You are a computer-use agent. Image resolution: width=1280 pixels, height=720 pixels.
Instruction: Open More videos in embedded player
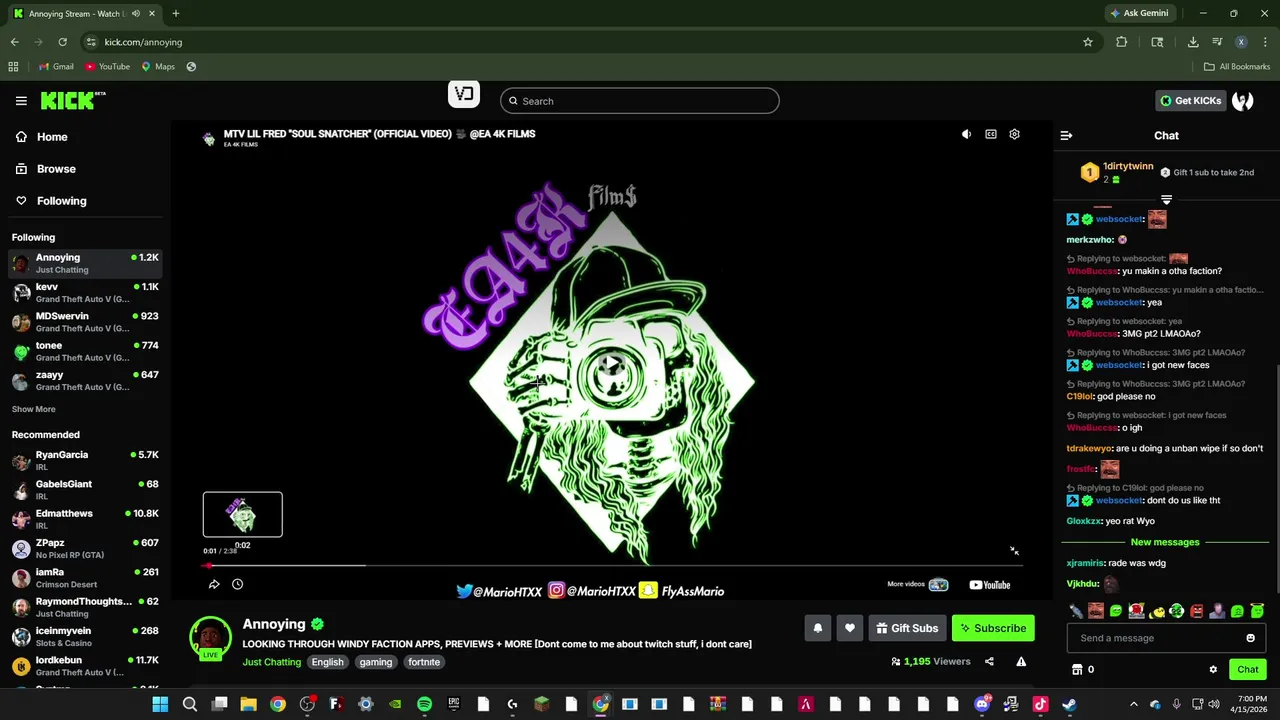click(x=918, y=584)
